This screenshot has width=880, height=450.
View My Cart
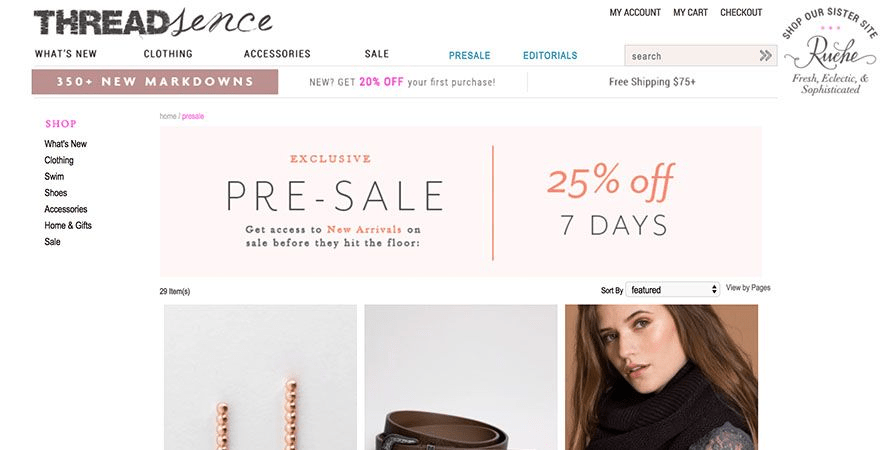pos(690,12)
